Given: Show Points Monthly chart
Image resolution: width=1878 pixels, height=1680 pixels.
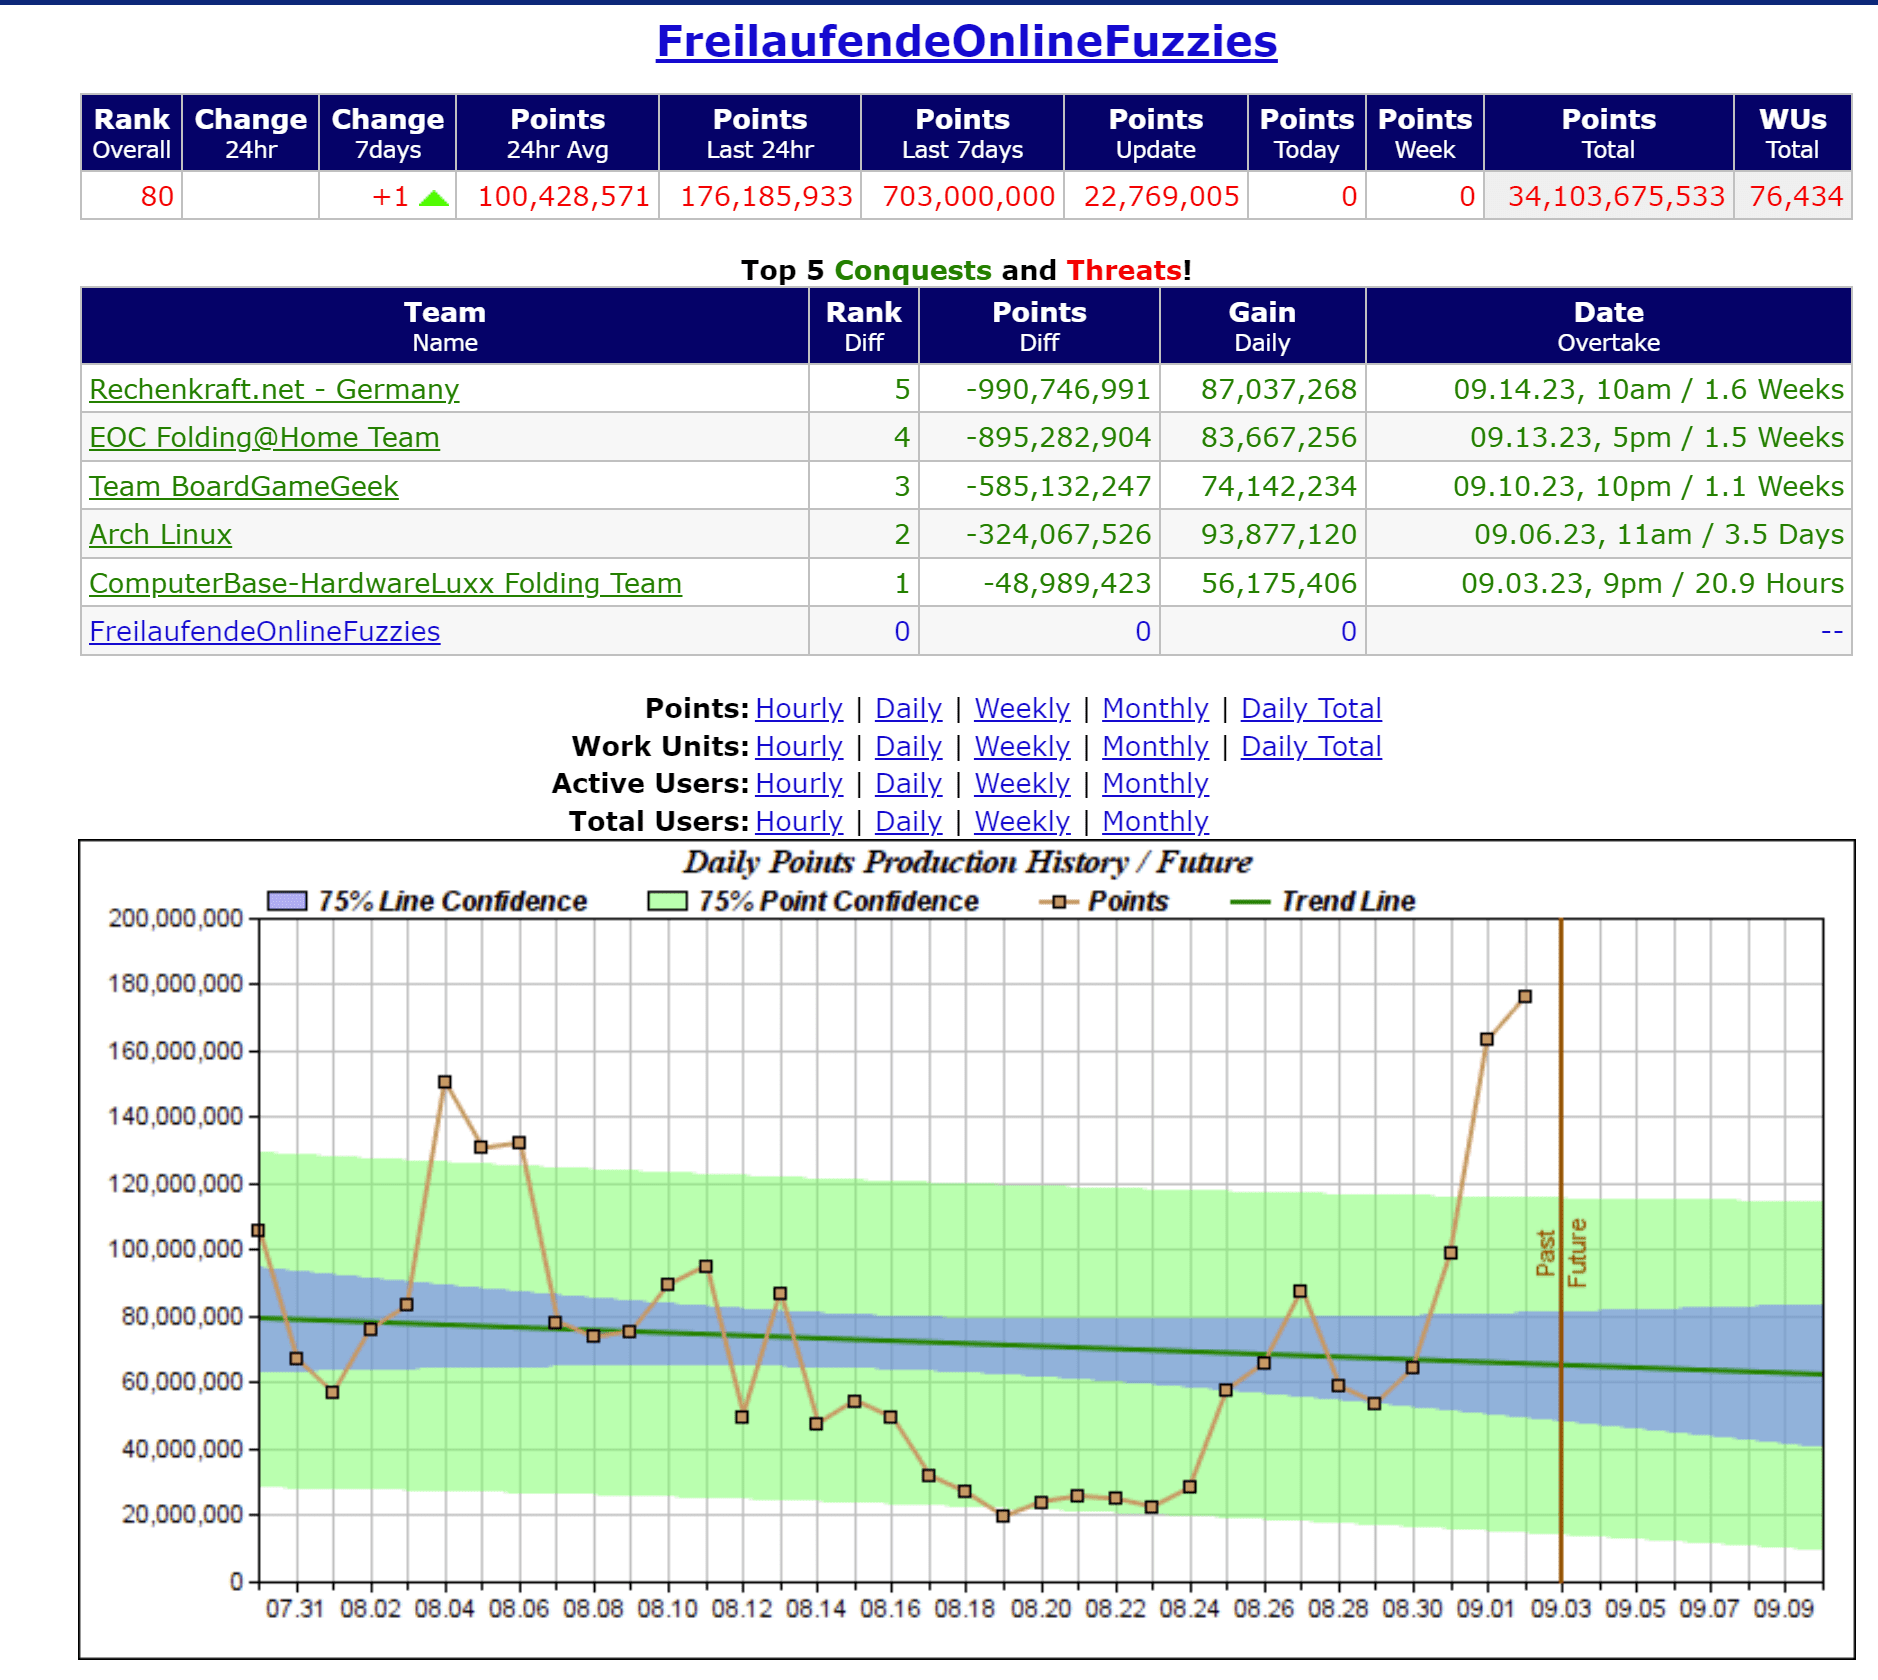Looking at the screenshot, I should click(1155, 708).
